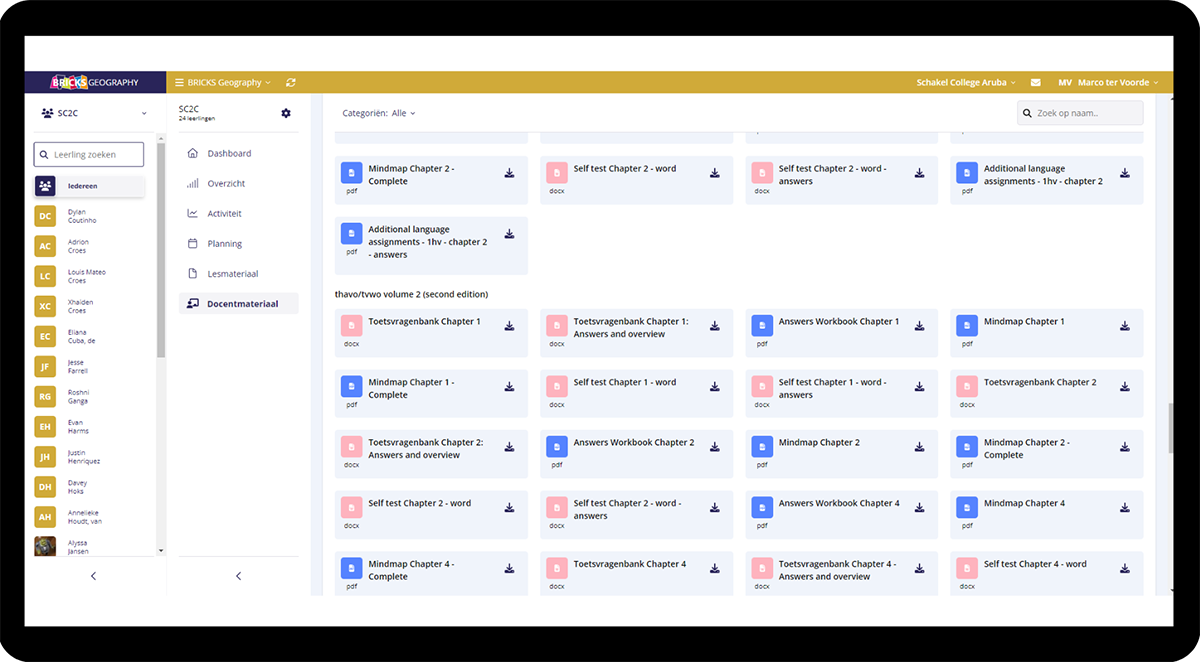The height and width of the screenshot is (662, 1200).
Task: Download Mindmap Chapter 4 pdf
Action: tap(1124, 508)
